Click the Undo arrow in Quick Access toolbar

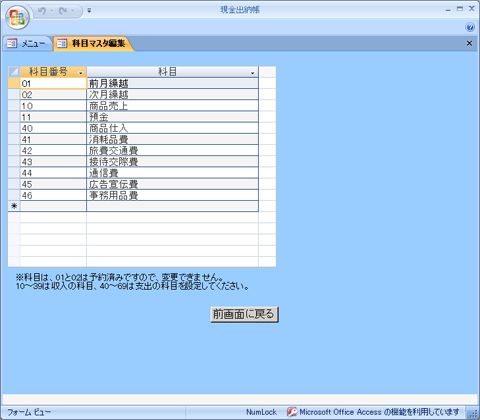(x=42, y=11)
